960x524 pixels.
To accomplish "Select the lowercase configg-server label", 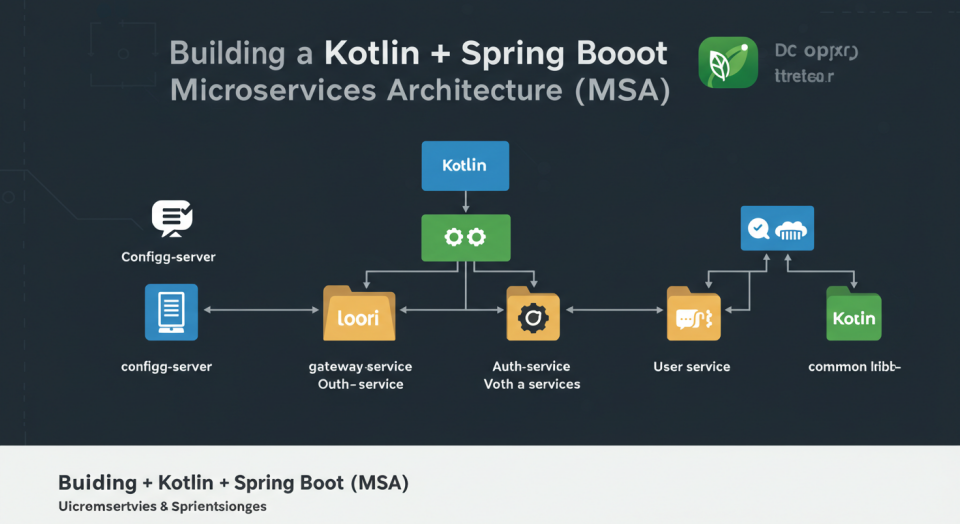I will (167, 367).
